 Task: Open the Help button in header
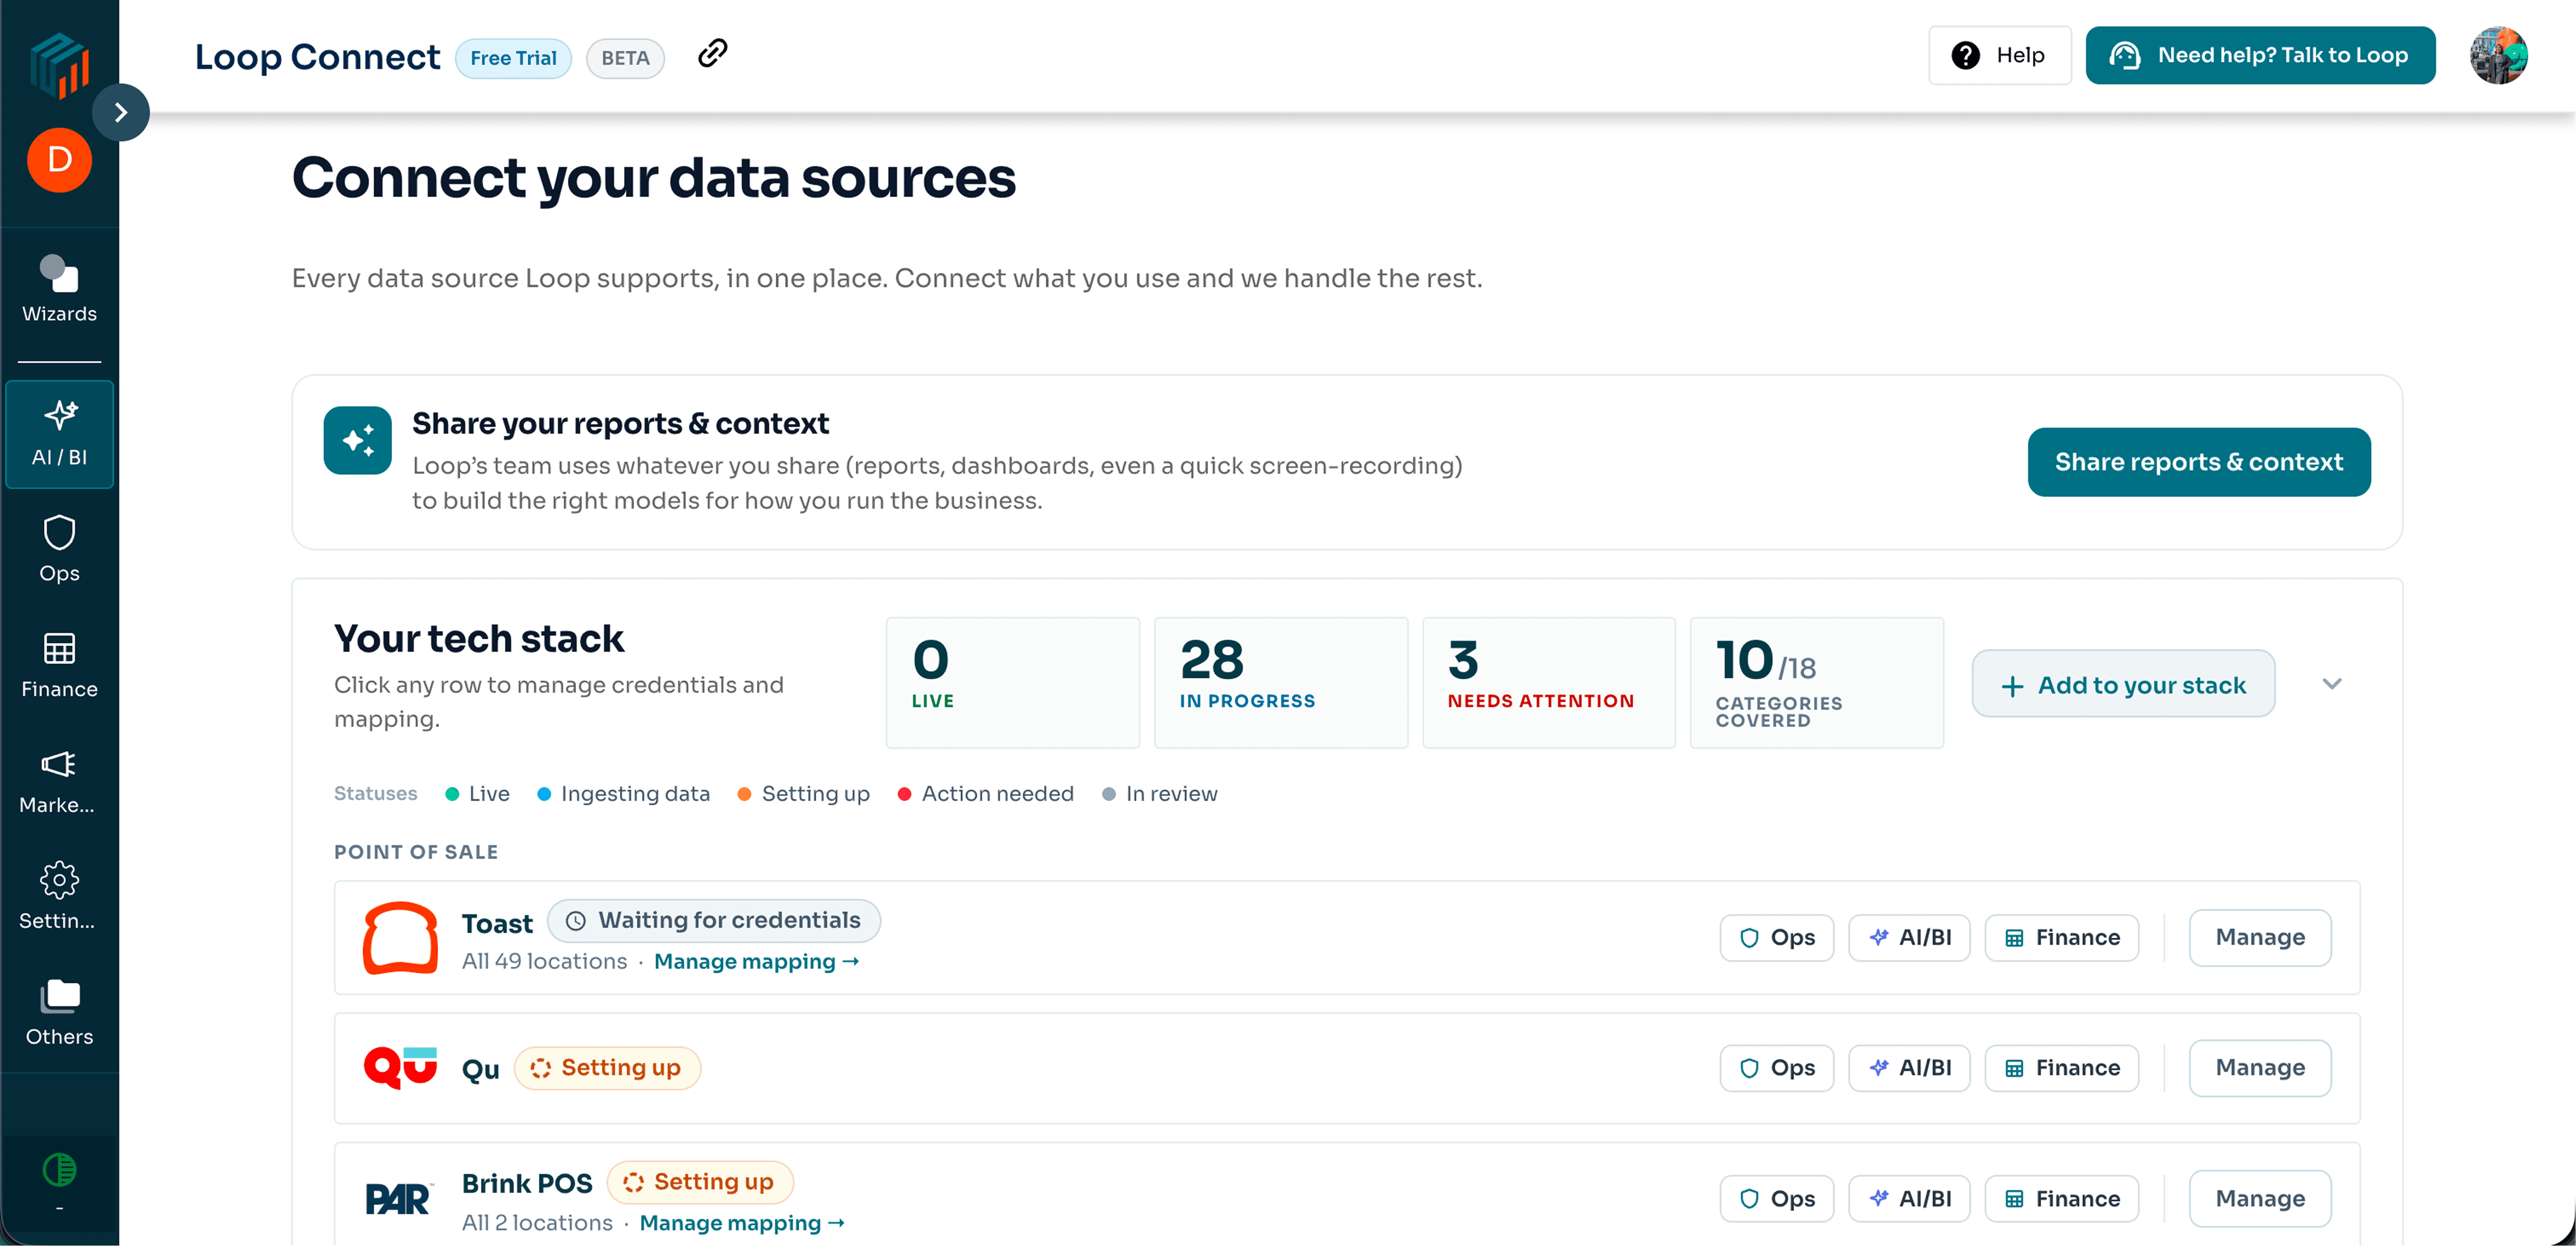(1999, 55)
